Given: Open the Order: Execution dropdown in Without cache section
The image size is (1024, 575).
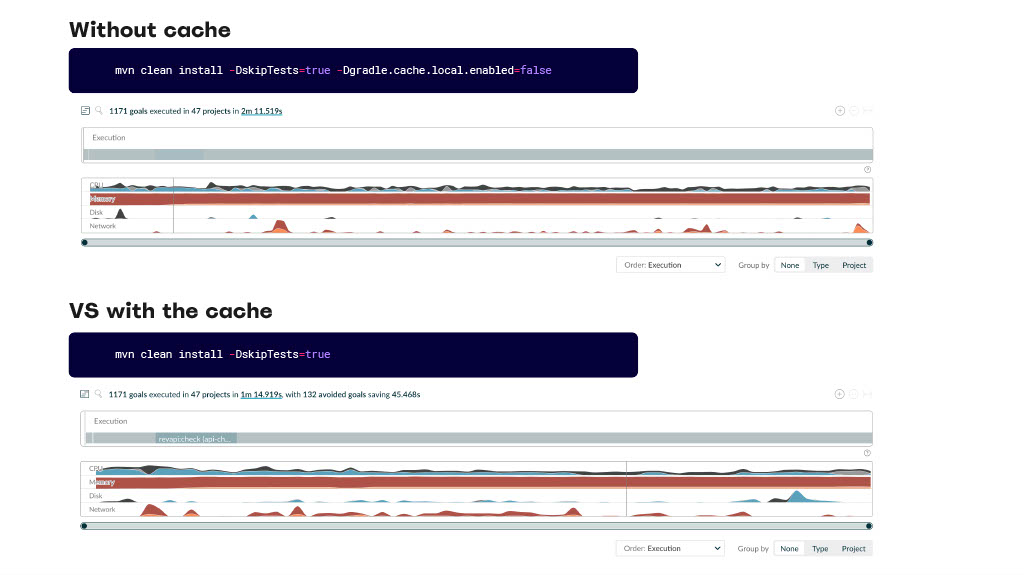Looking at the screenshot, I should tap(671, 265).
